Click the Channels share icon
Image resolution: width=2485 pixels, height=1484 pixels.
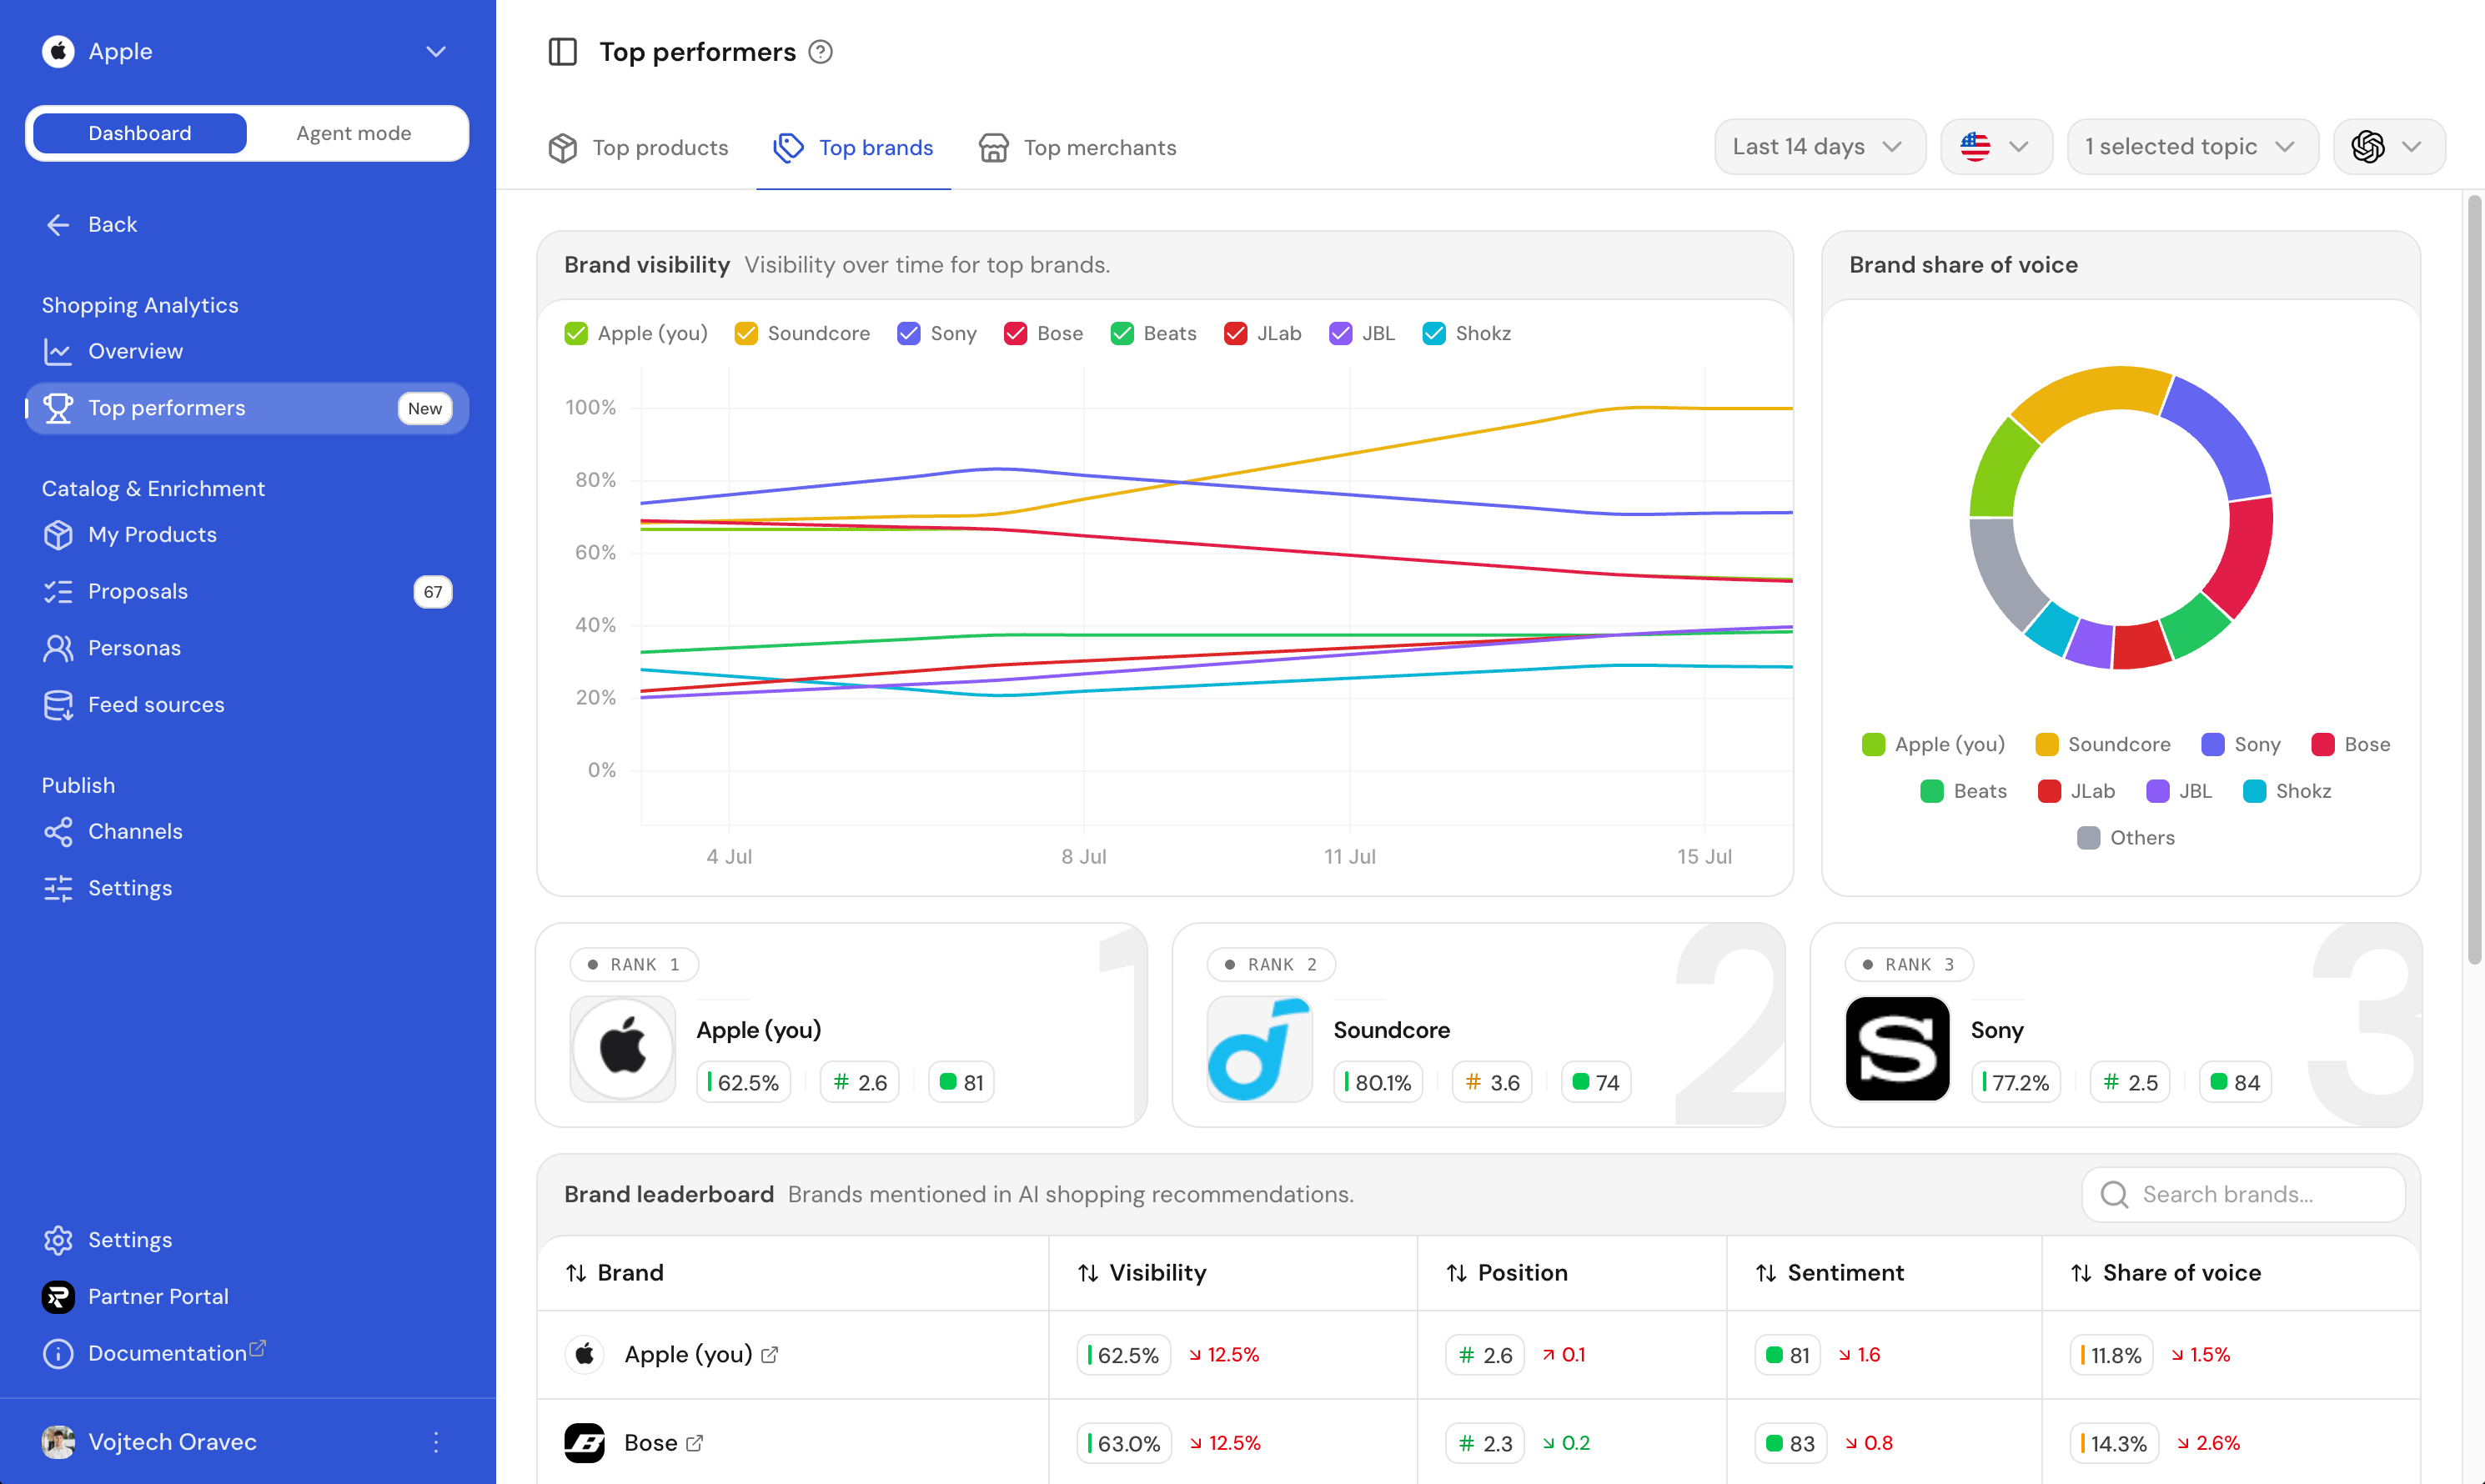58,832
